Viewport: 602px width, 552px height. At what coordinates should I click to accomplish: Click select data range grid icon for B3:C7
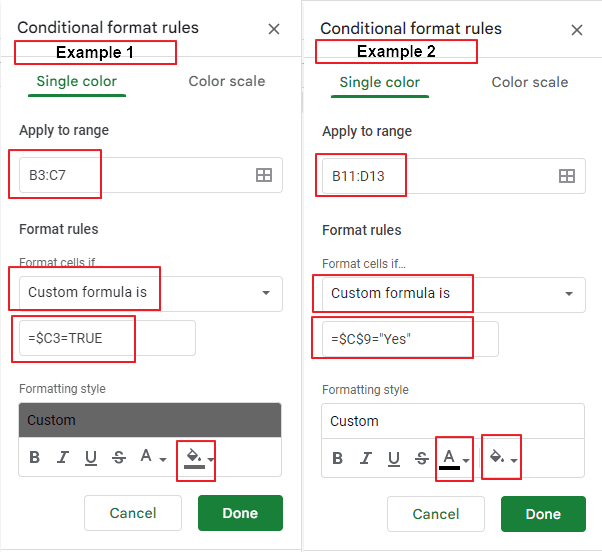[264, 175]
